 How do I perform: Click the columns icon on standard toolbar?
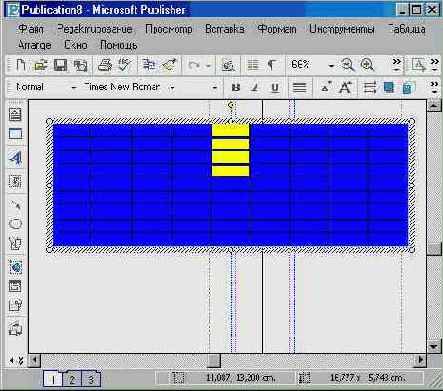(x=253, y=65)
